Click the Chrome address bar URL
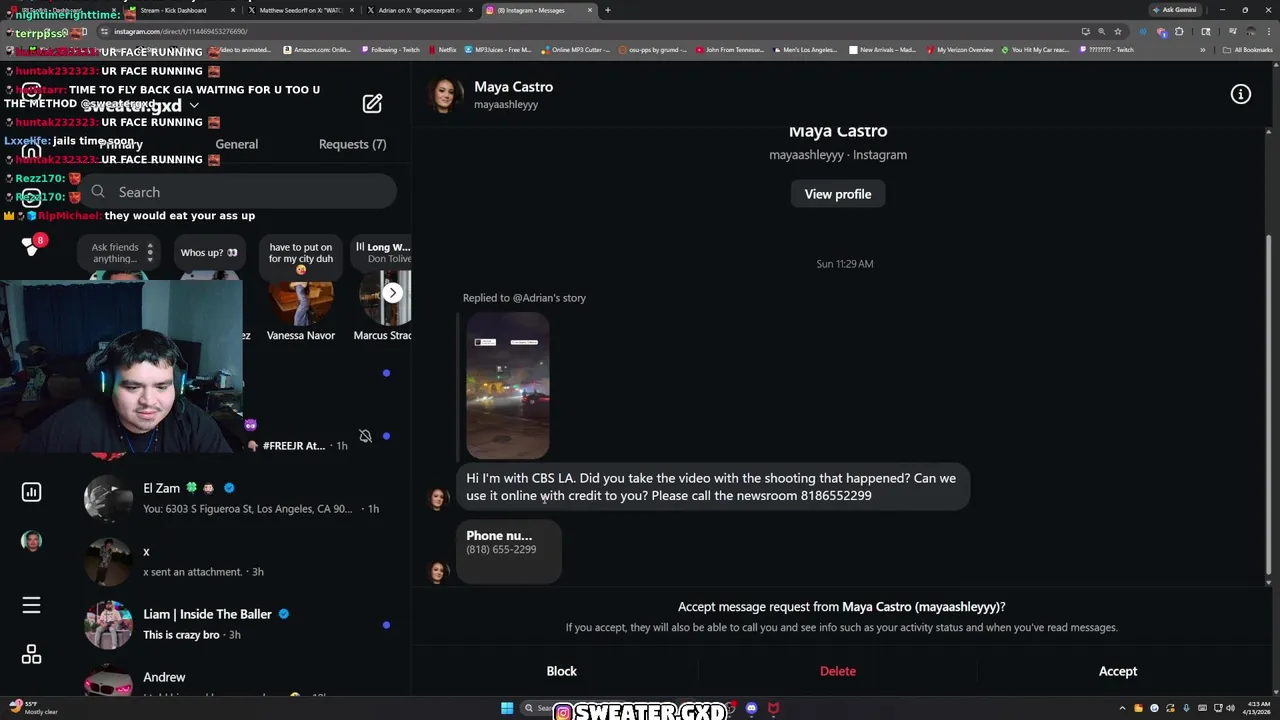The image size is (1280, 720). click(180, 31)
